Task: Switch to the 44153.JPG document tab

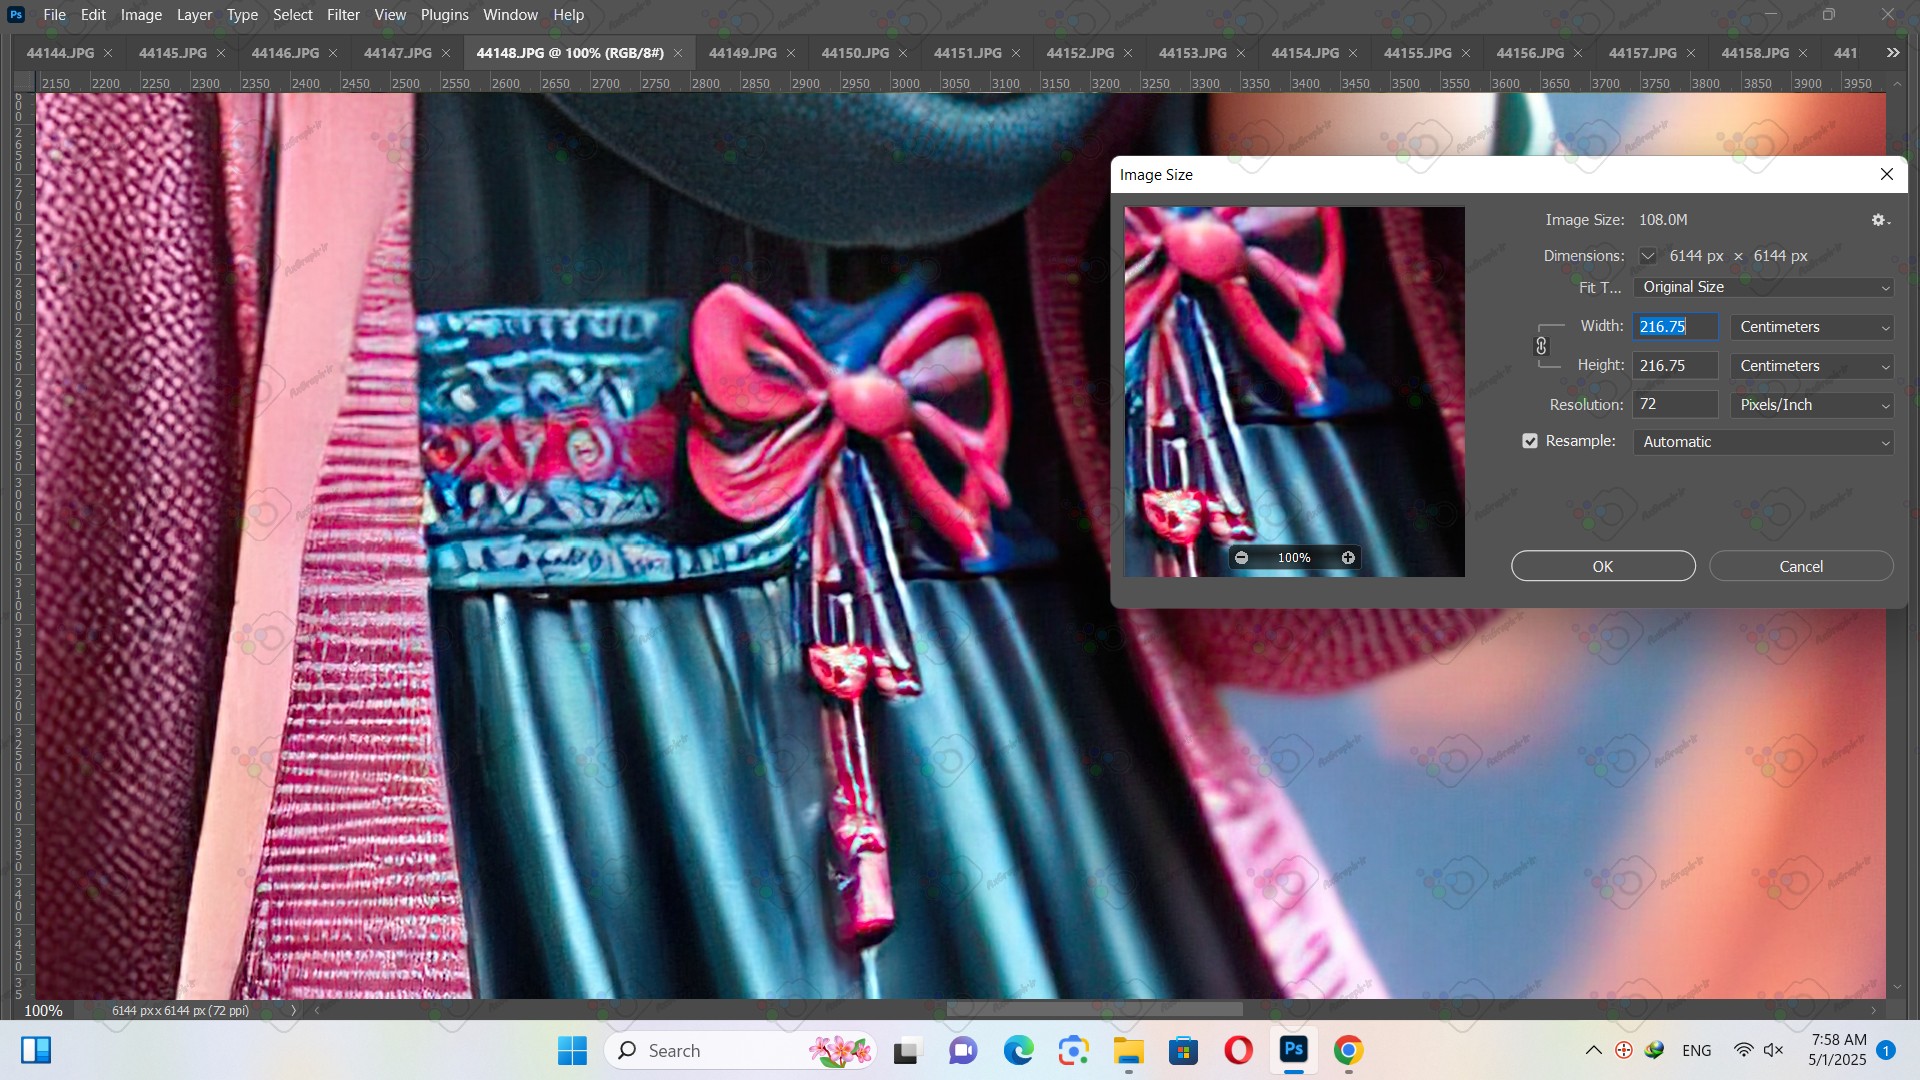Action: [1193, 53]
